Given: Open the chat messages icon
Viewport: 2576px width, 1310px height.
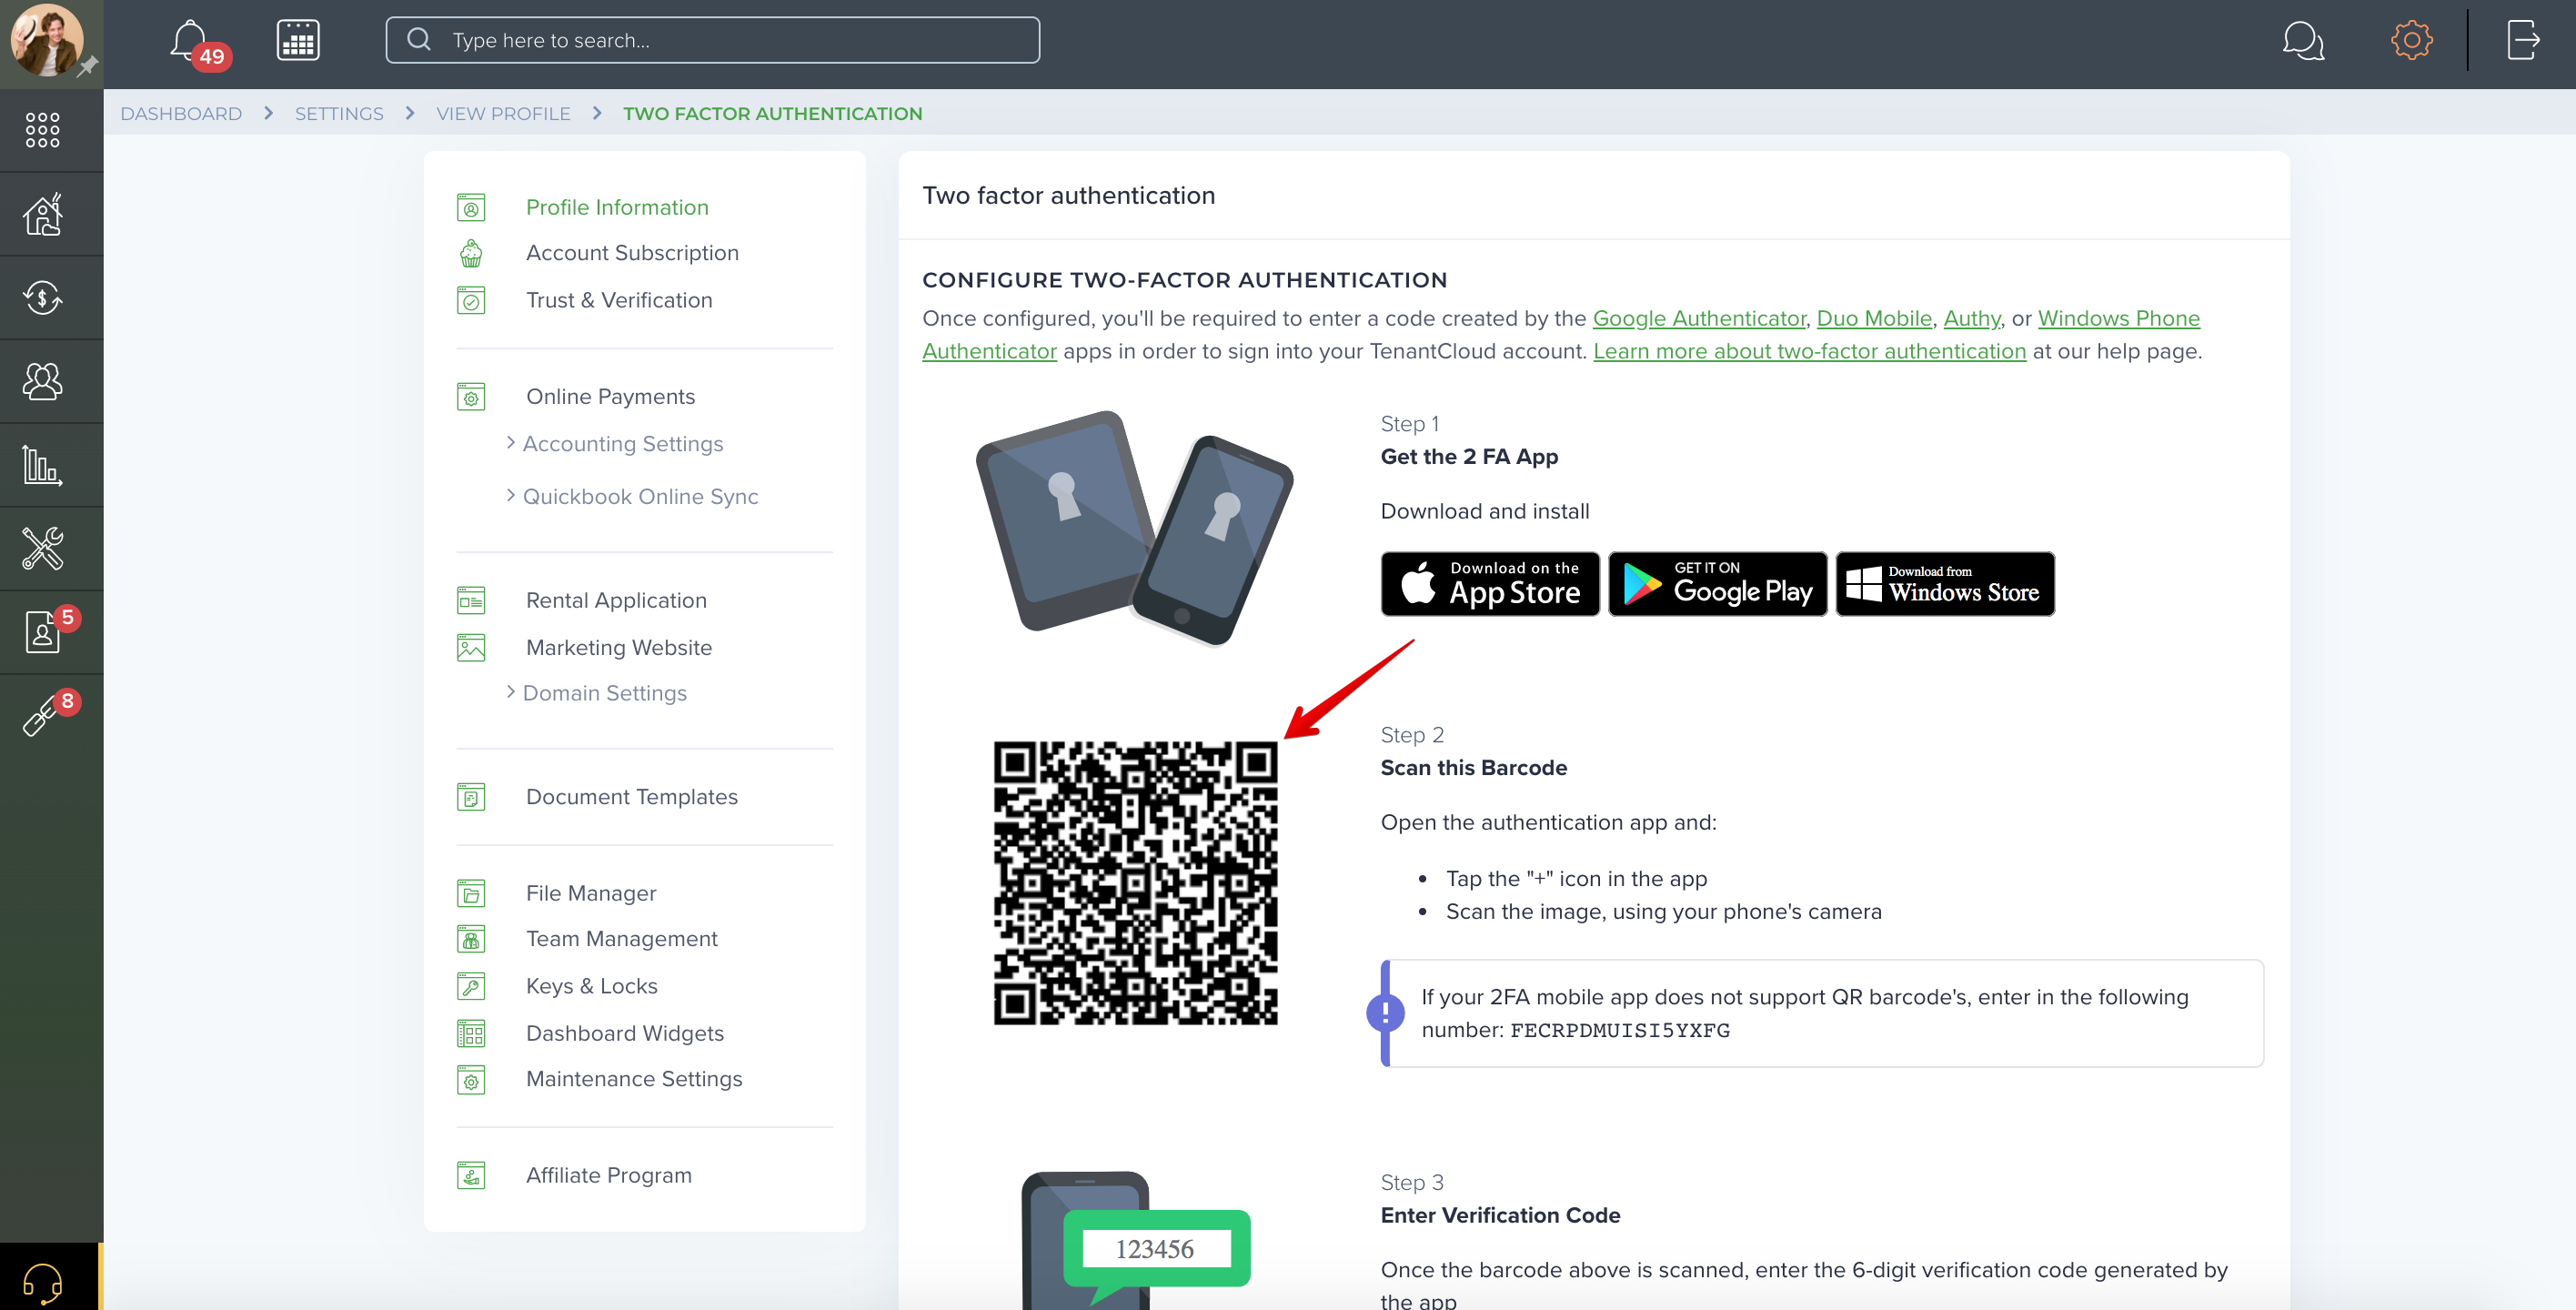Looking at the screenshot, I should pyautogui.click(x=2302, y=41).
